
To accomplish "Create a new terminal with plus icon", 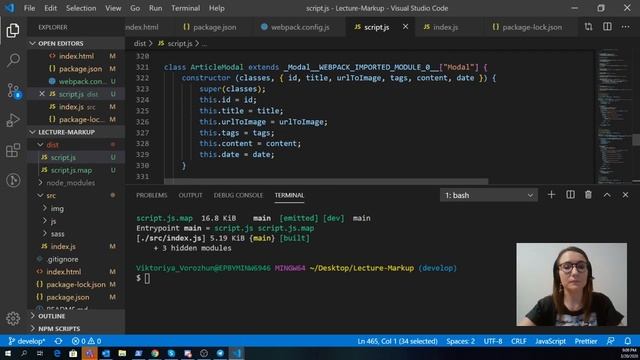I will coord(551,195).
